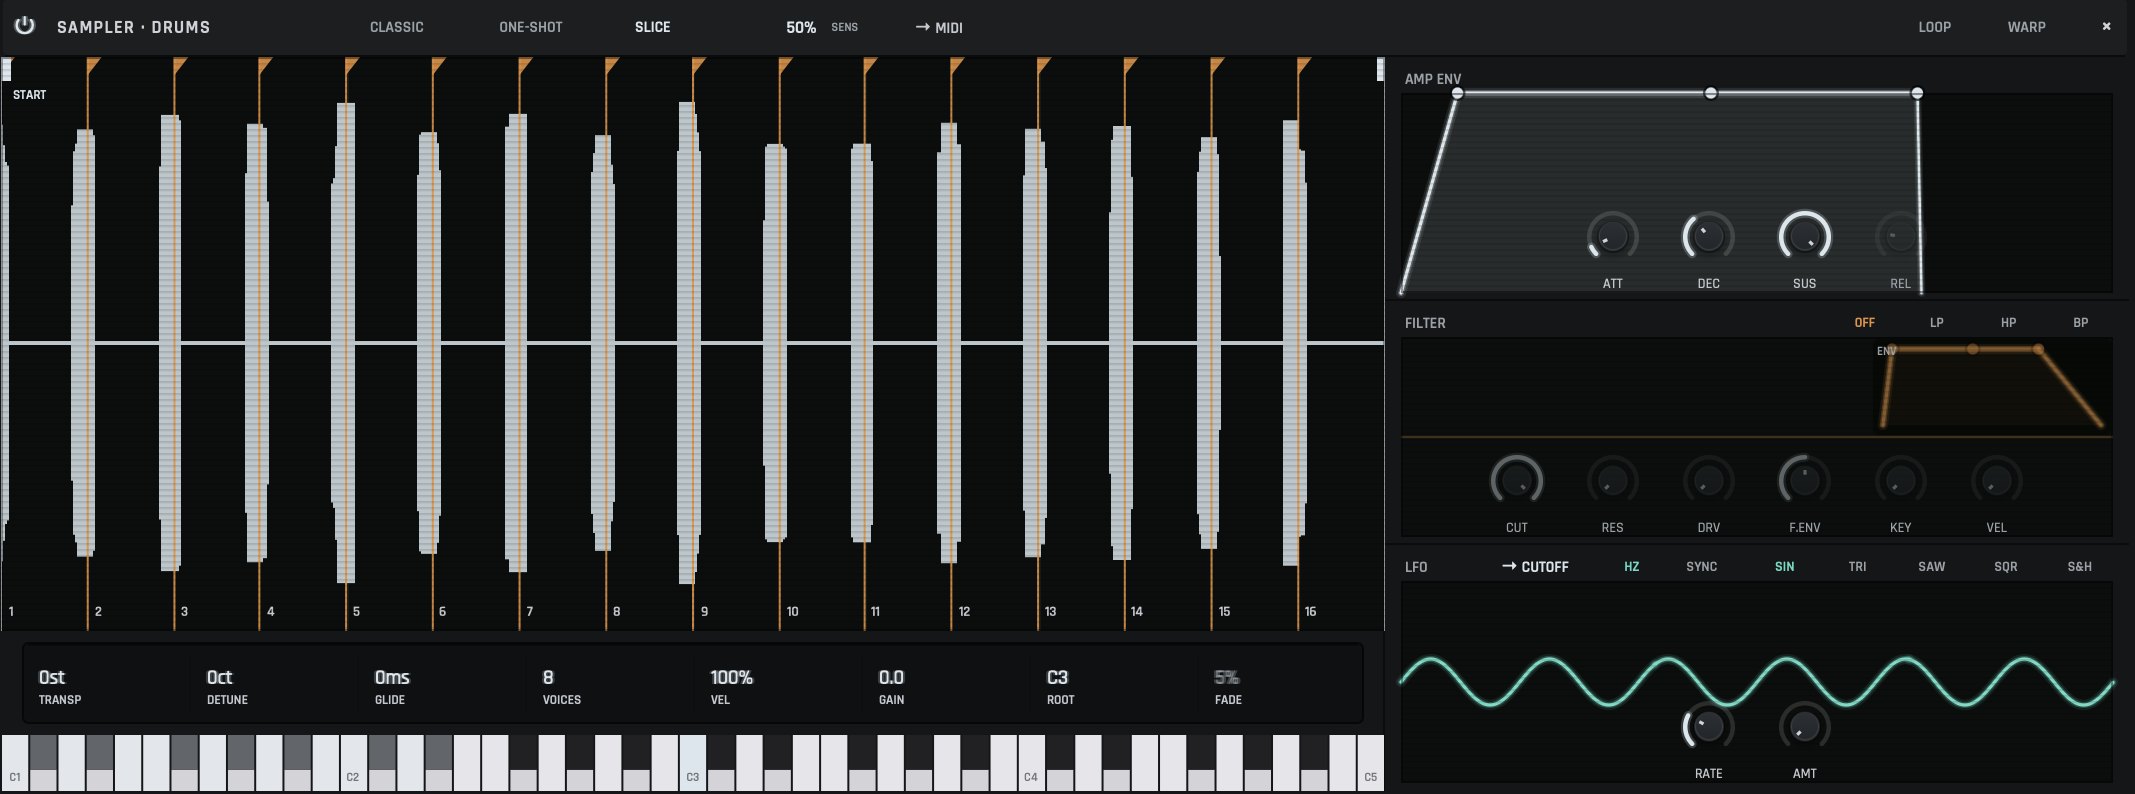
Task: Switch to CLASSIC sampler mode
Action: (x=397, y=27)
